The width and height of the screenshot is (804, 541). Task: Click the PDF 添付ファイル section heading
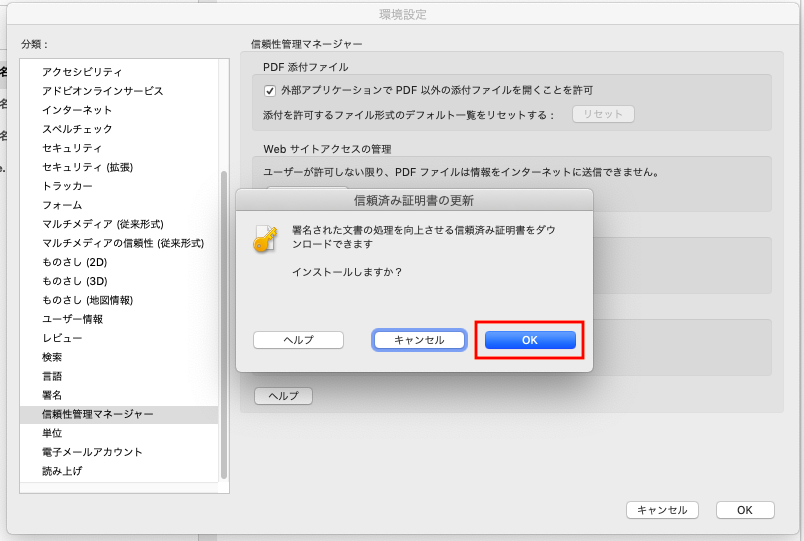306,67
